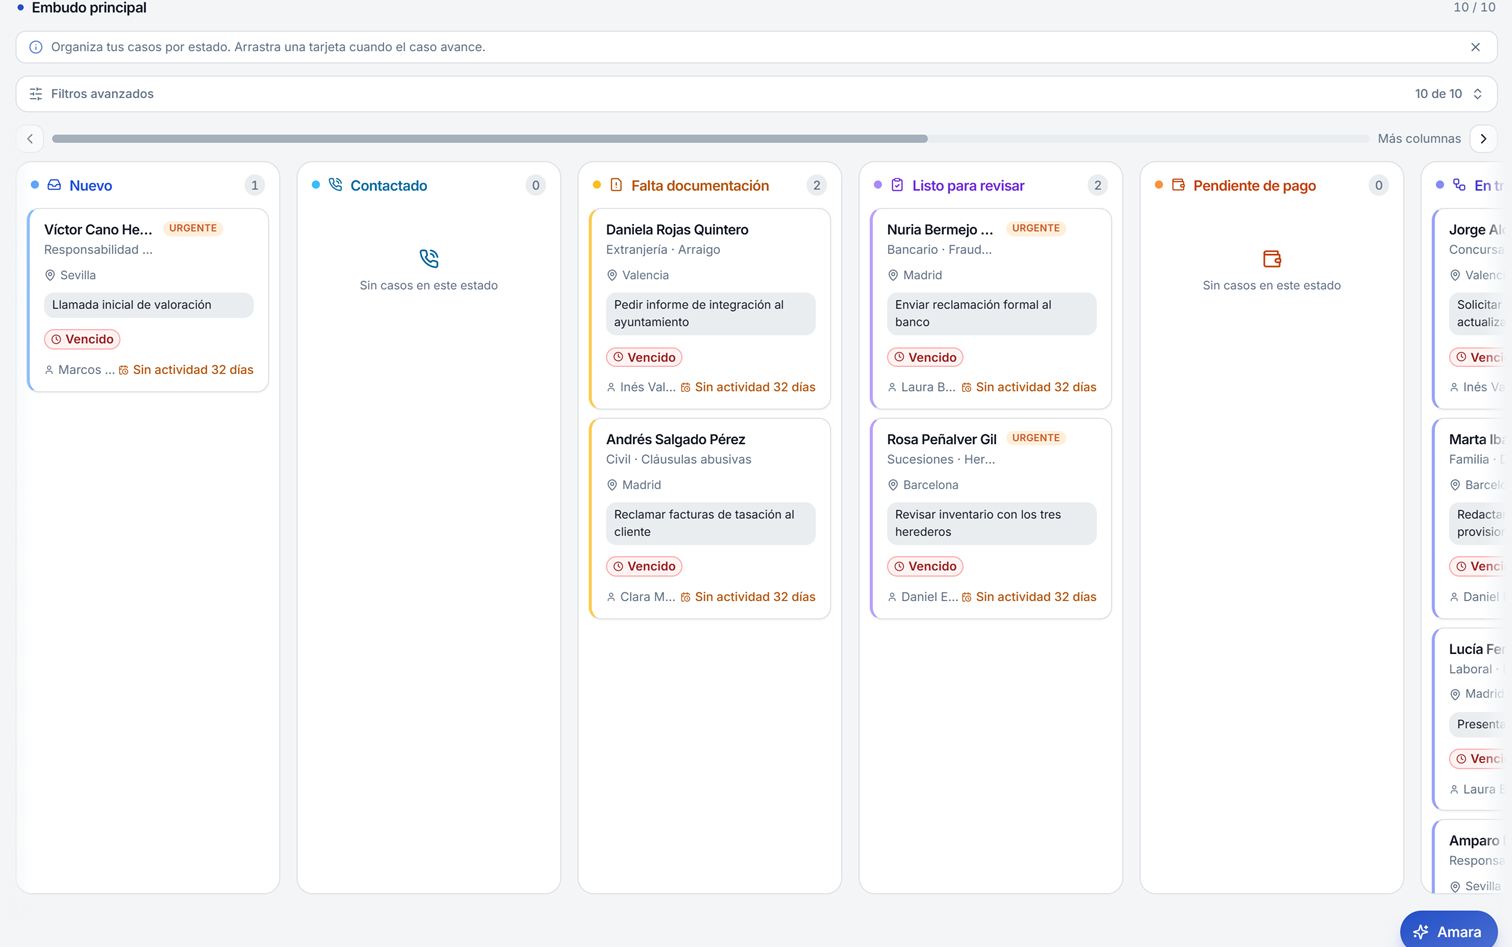Open the Nuevo column heading
The image size is (1512, 947).
(x=91, y=186)
